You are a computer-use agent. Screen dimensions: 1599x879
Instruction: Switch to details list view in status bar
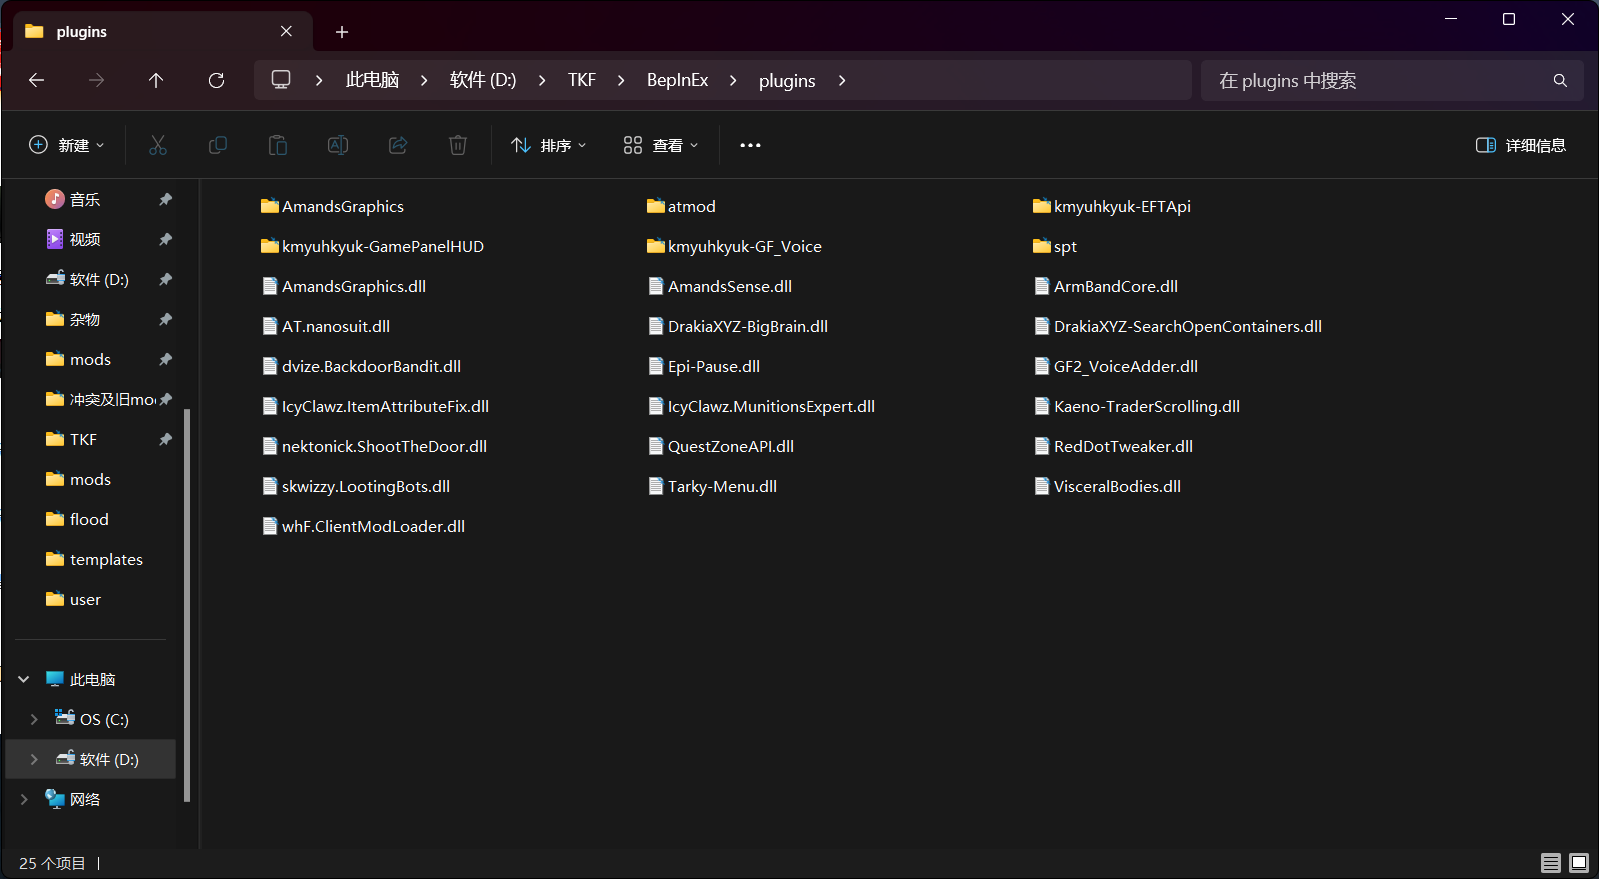pos(1551,862)
